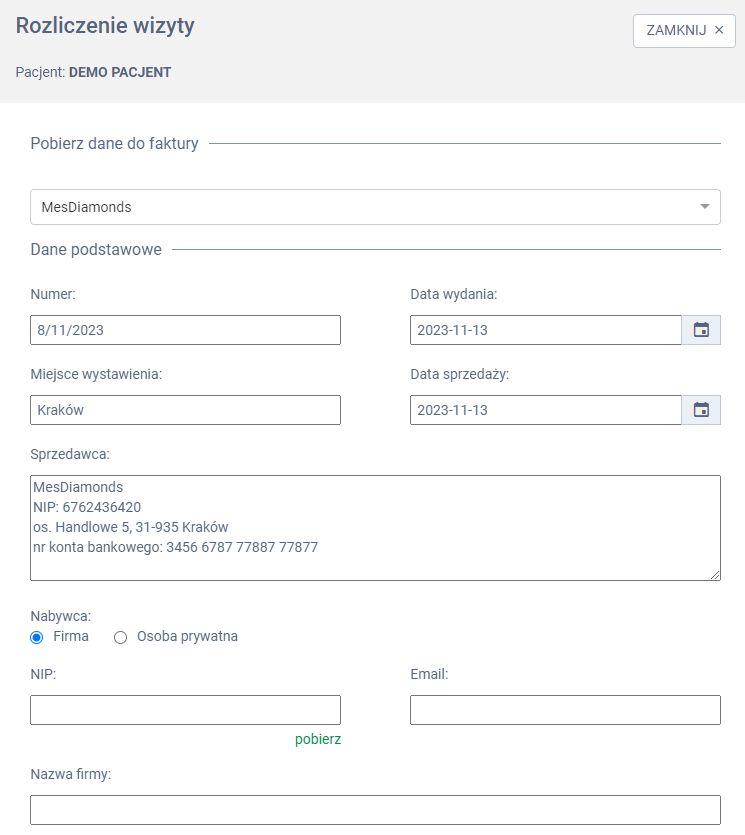
Task: Select Osoba prywatna as the buyer type
Action: tap(121, 637)
